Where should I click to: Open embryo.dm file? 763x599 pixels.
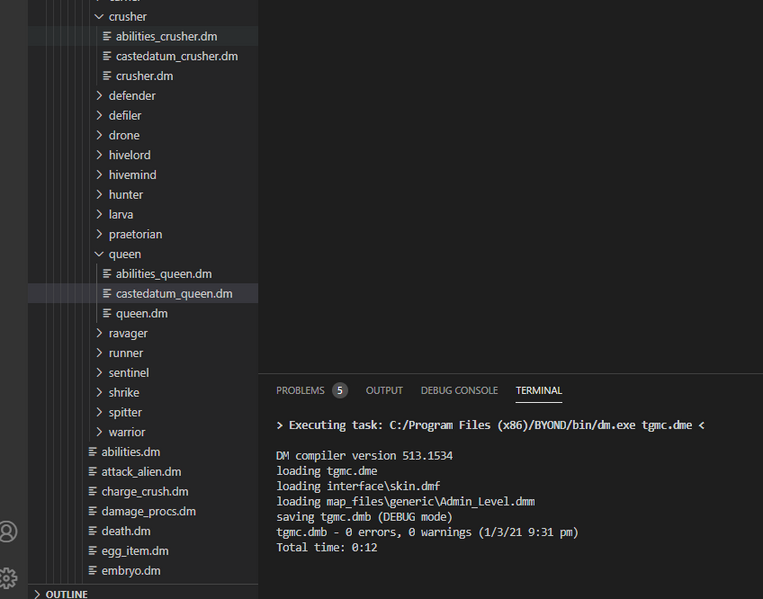click(131, 571)
